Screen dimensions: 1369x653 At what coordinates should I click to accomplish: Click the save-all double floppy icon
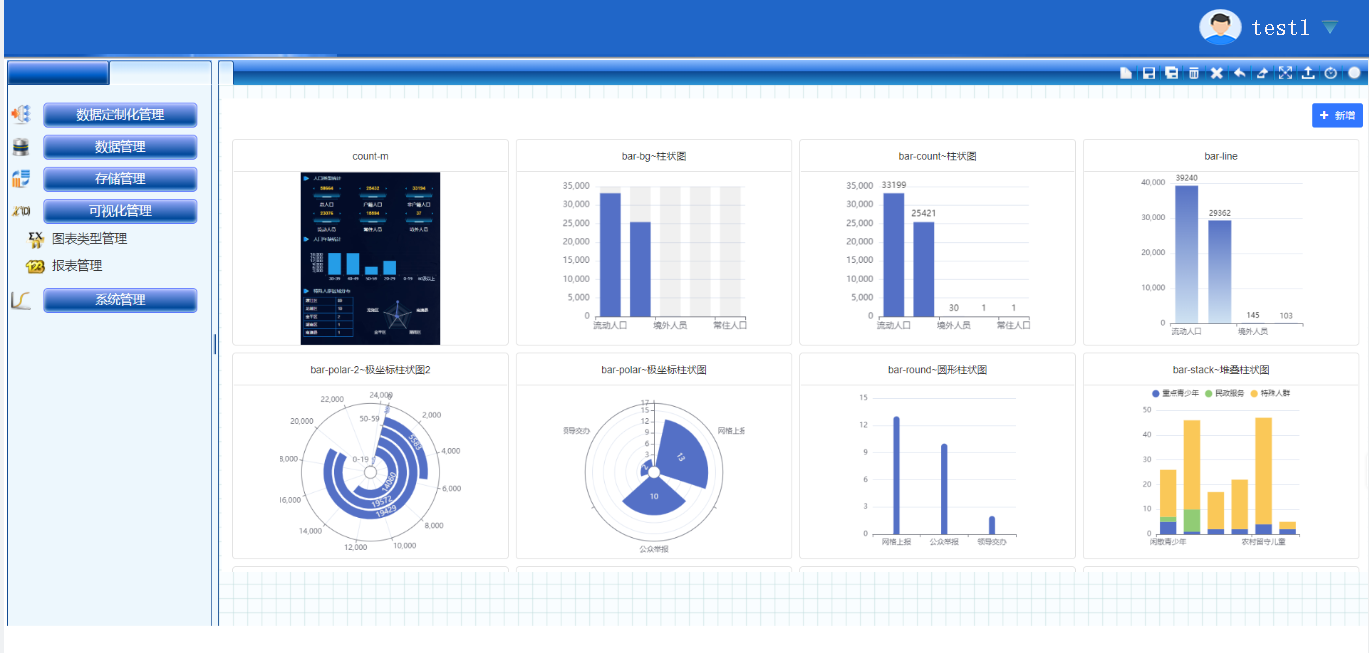point(1171,73)
